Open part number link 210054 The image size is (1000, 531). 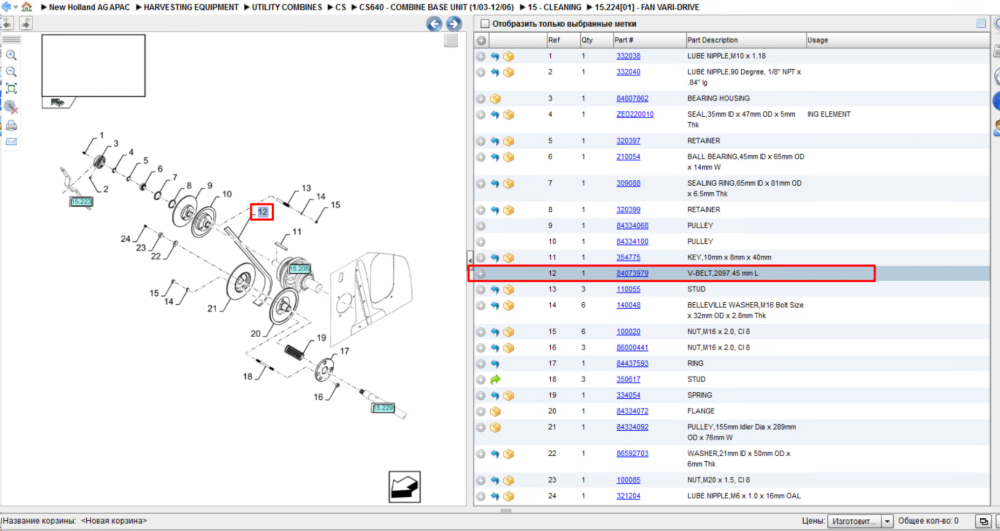(x=628, y=157)
